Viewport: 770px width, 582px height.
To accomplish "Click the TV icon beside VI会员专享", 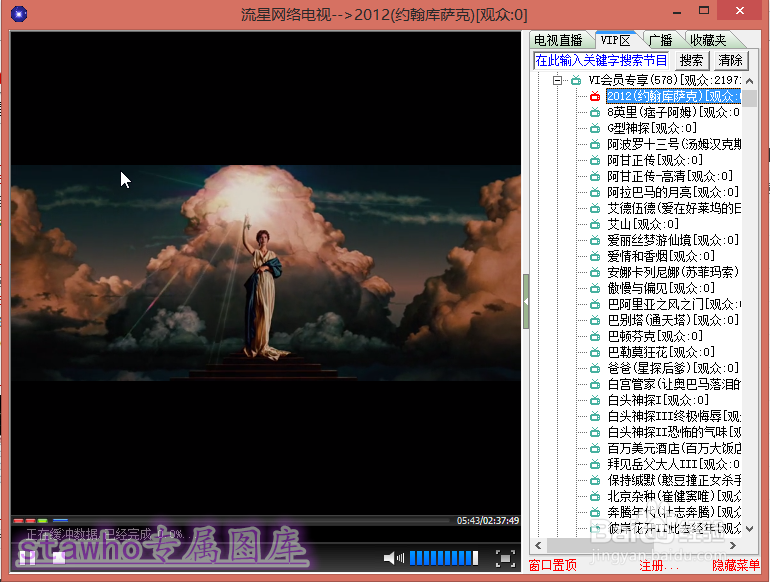I will click(576, 80).
